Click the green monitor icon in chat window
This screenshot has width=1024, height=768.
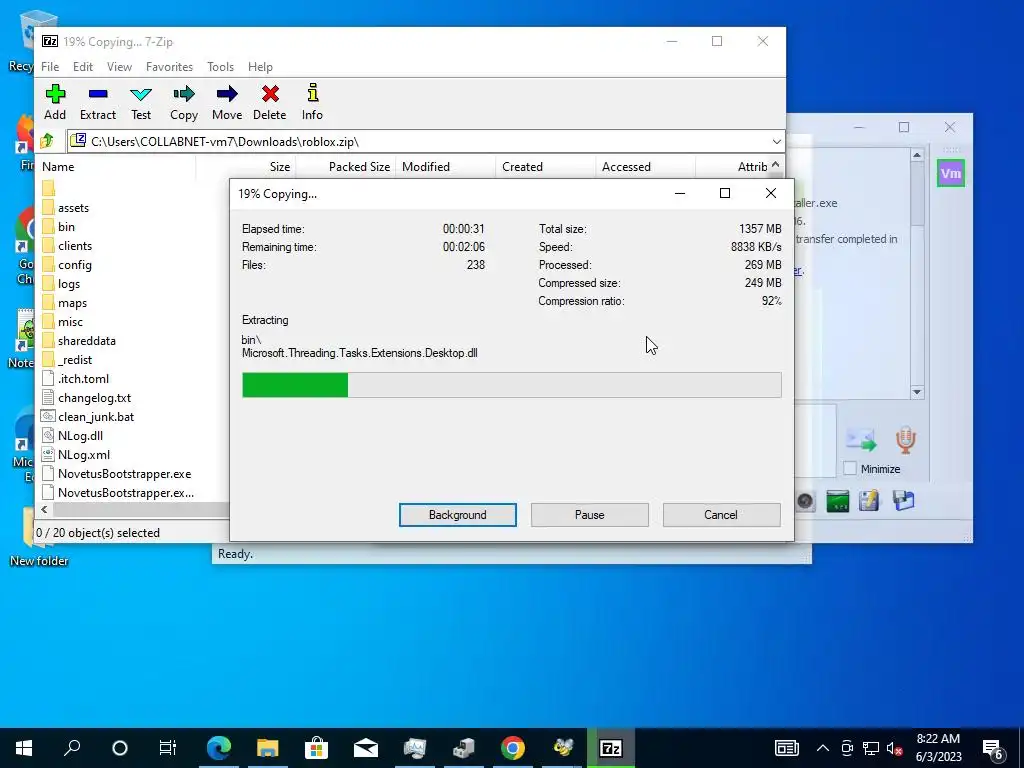[x=837, y=501]
